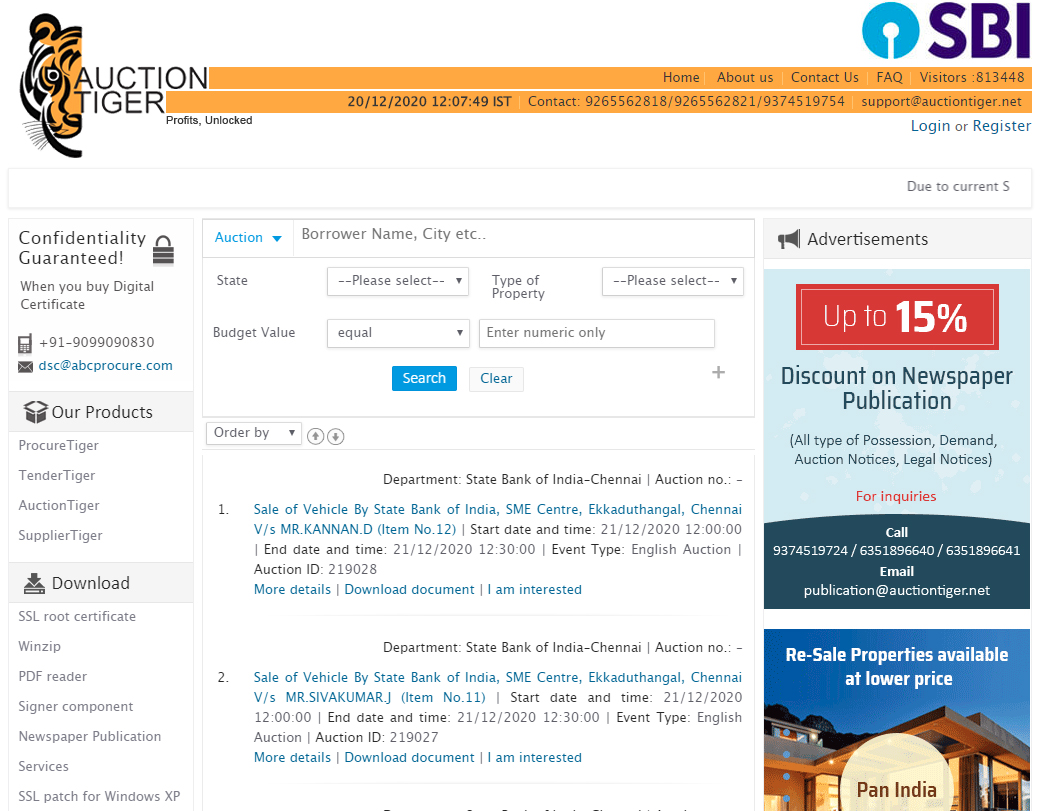Clear the search filters

point(496,379)
